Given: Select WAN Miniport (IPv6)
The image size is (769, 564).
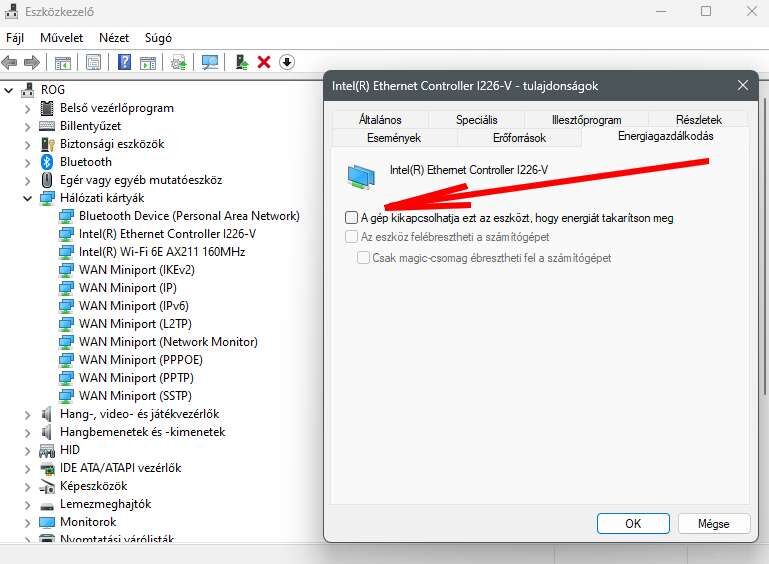Looking at the screenshot, I should point(134,306).
